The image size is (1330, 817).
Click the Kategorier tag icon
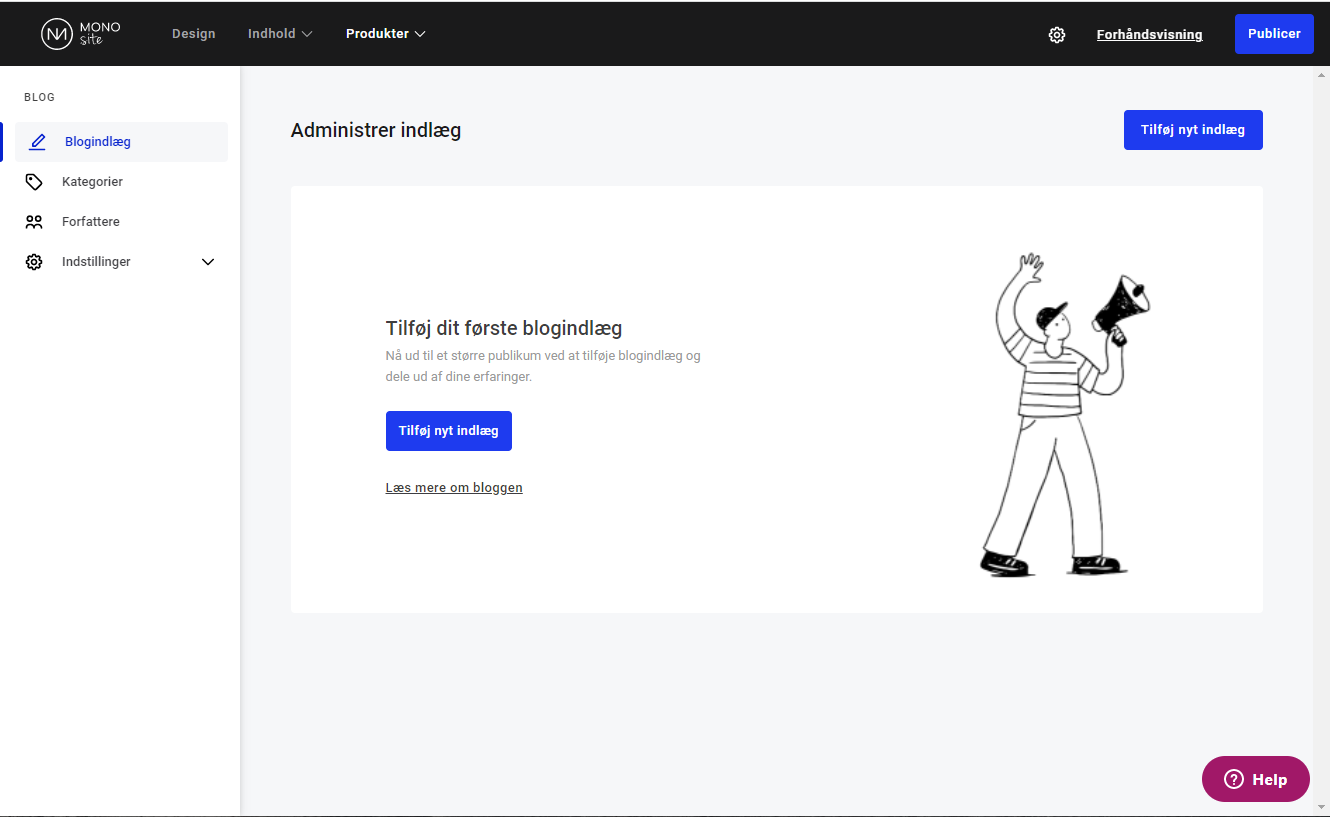pyautogui.click(x=34, y=182)
